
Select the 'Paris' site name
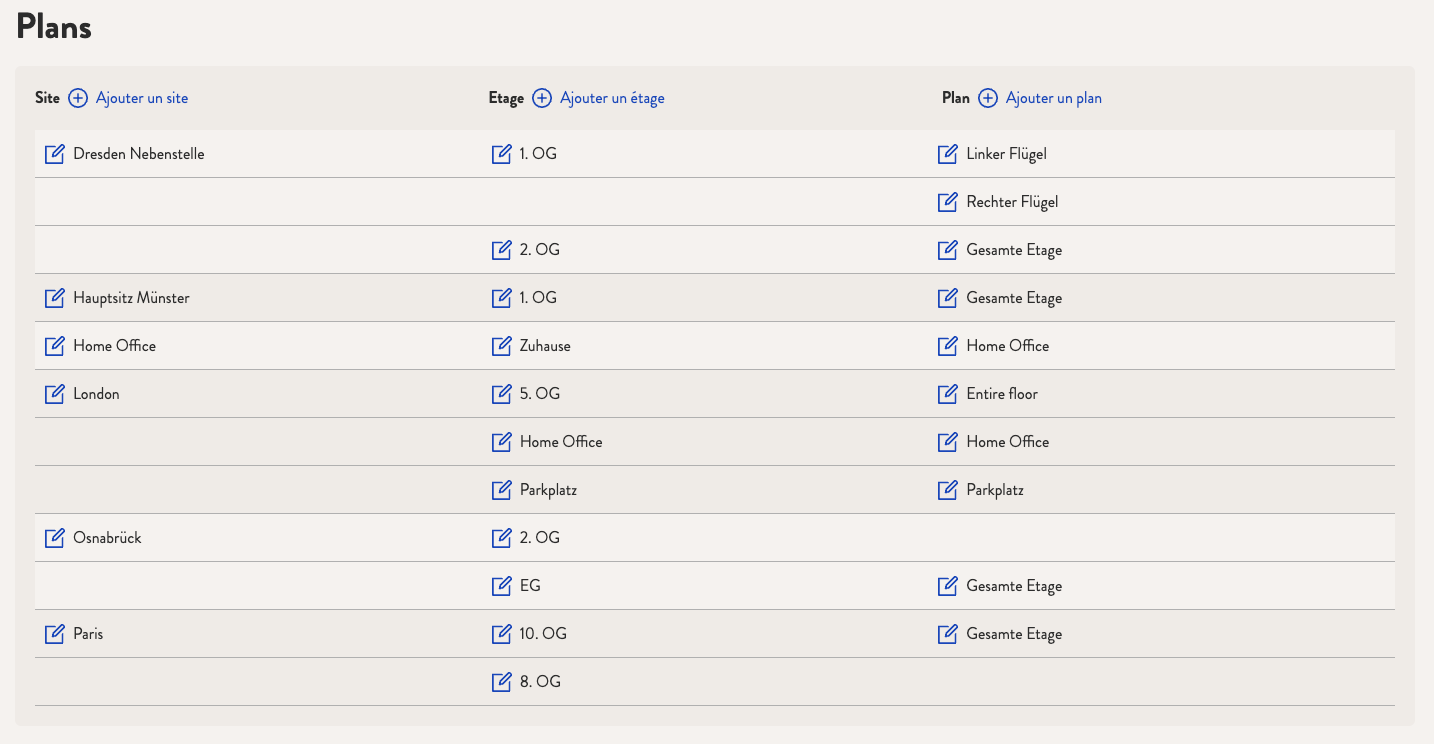88,634
